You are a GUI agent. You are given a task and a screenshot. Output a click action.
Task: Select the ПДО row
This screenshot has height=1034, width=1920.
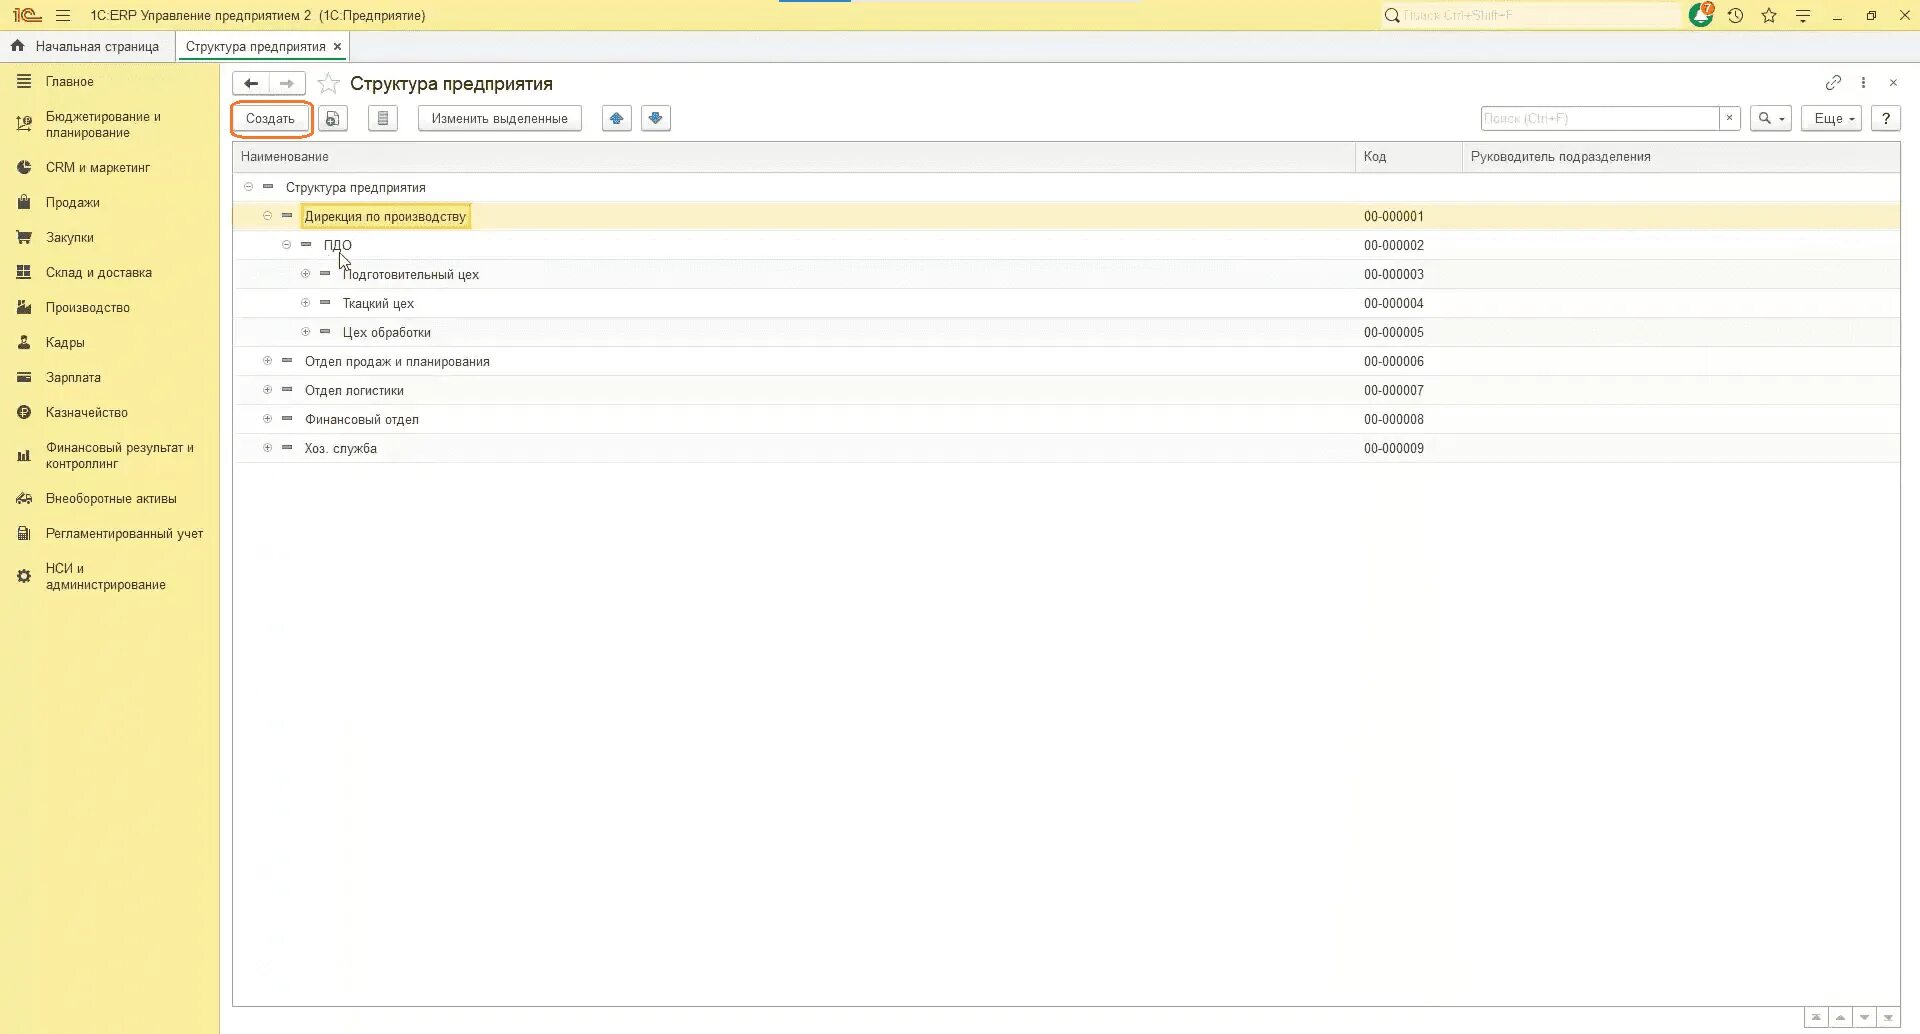tap(1066, 245)
